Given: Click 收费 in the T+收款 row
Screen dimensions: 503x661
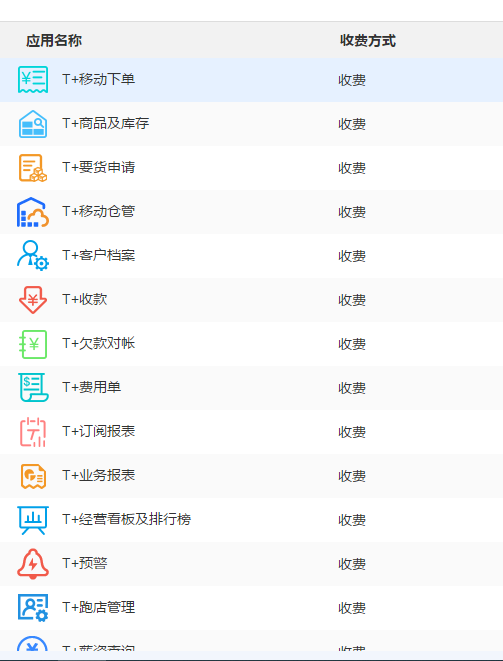Looking at the screenshot, I should [352, 300].
